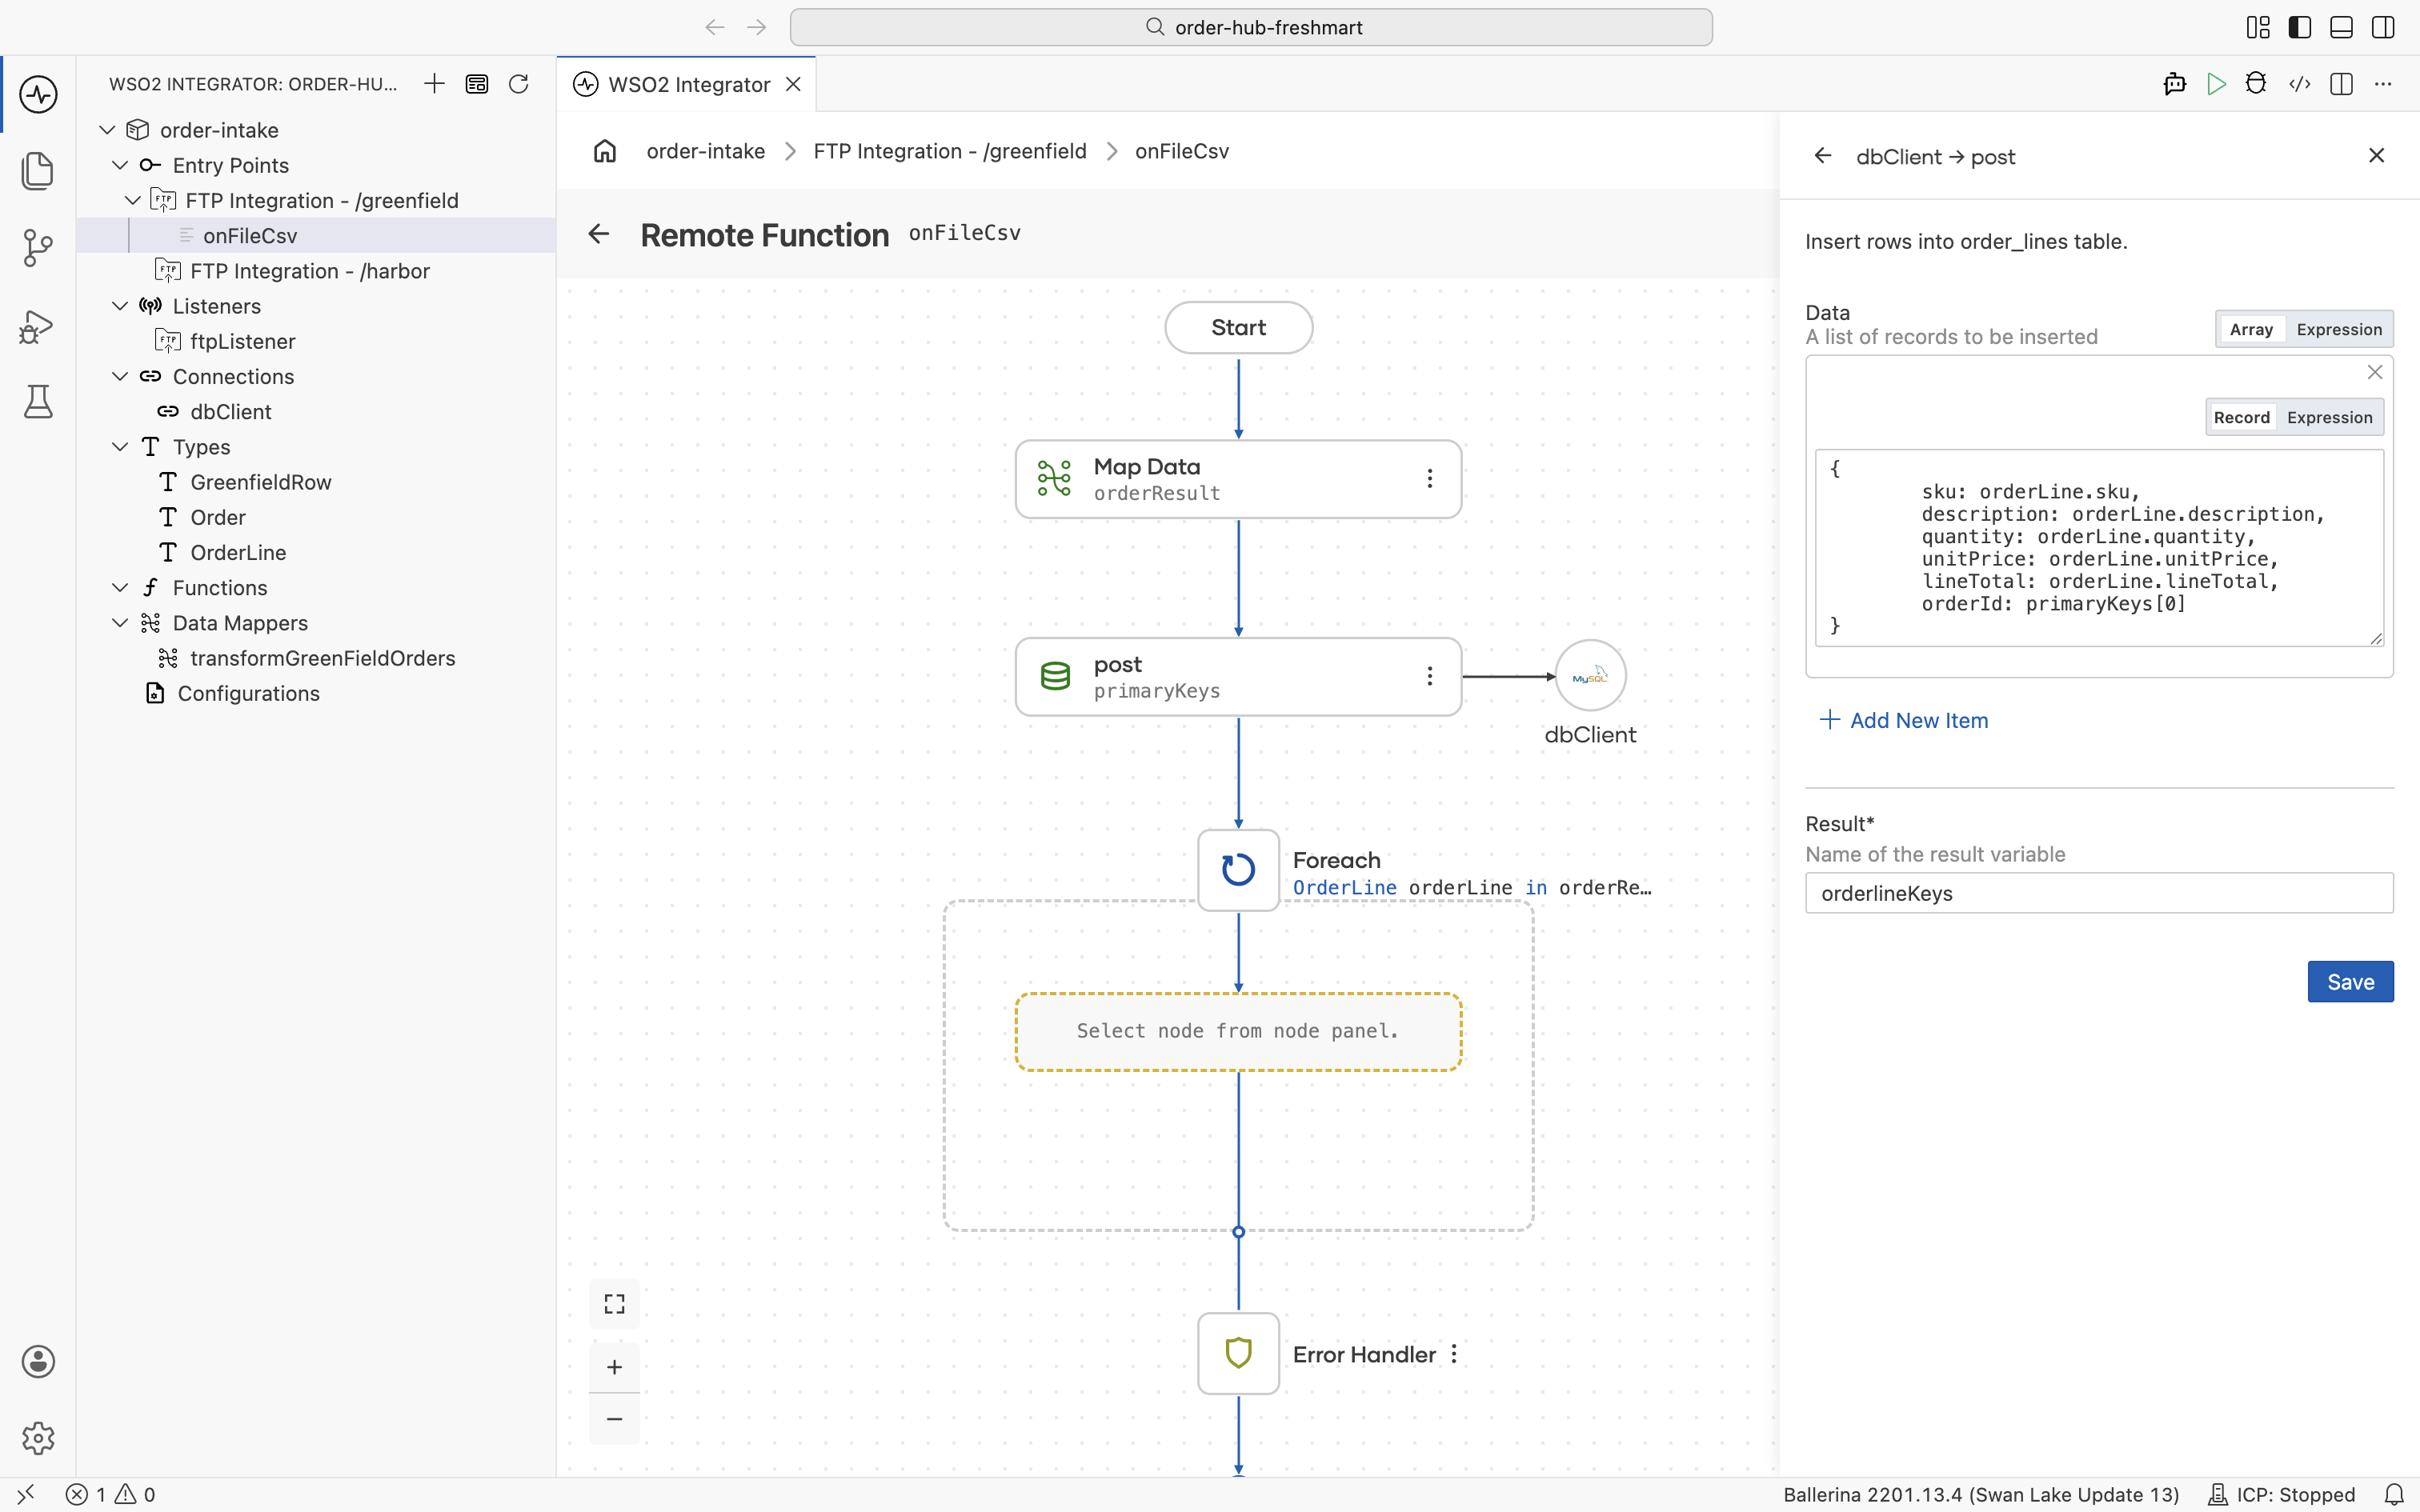
Task: Zoom out the diagram with the minus button
Action: pos(614,1419)
